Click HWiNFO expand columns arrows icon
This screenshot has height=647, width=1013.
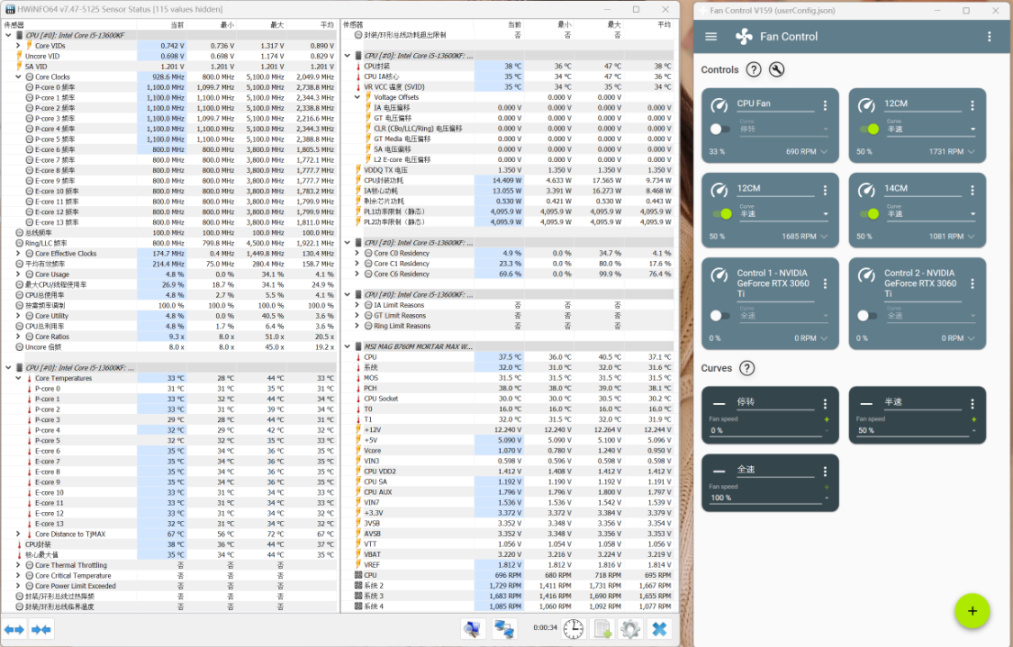point(14,629)
